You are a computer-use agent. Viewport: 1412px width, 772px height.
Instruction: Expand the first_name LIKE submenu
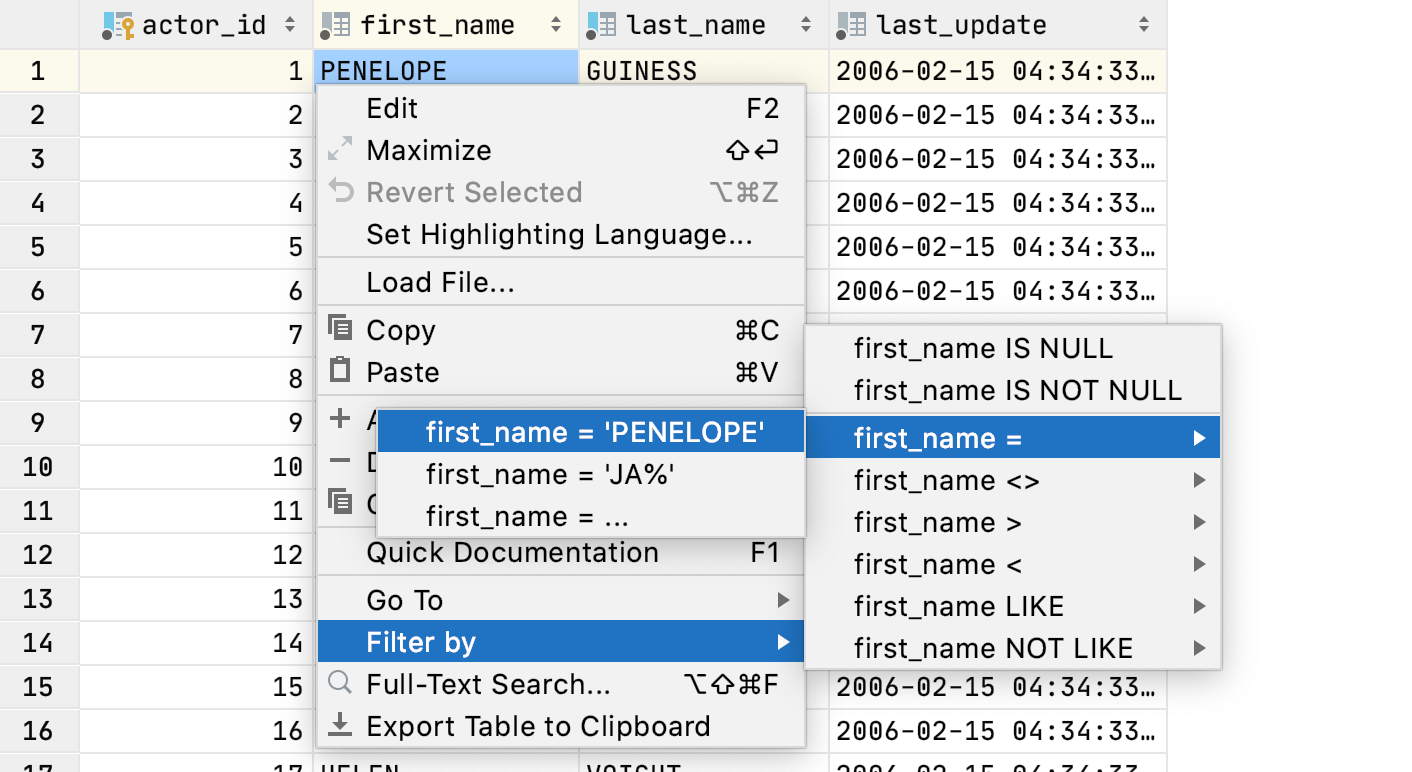(959, 605)
